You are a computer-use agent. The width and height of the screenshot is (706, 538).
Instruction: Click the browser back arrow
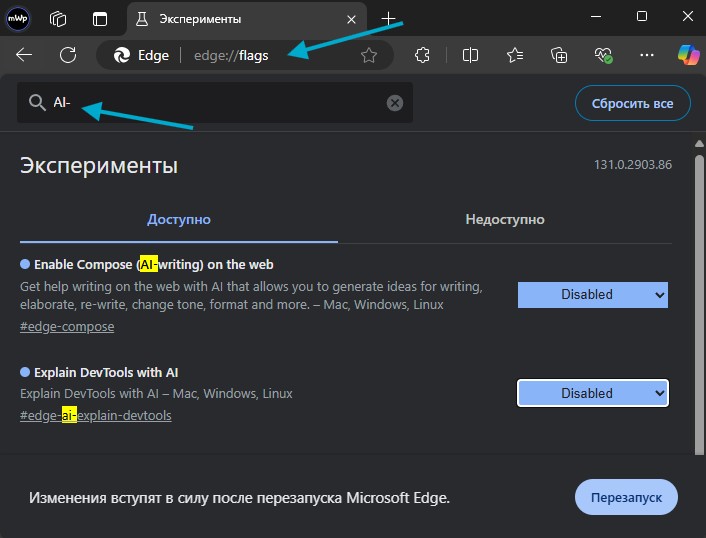click(24, 55)
